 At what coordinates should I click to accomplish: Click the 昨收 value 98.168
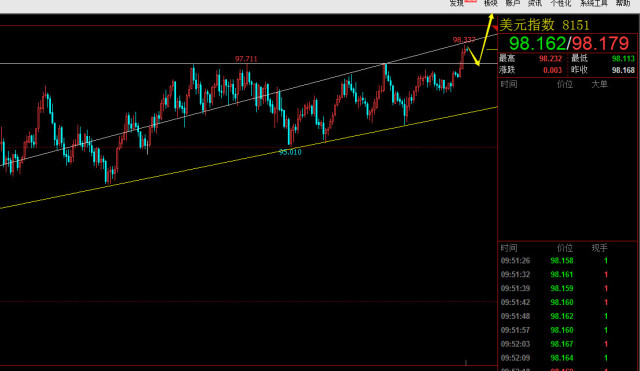pos(623,70)
